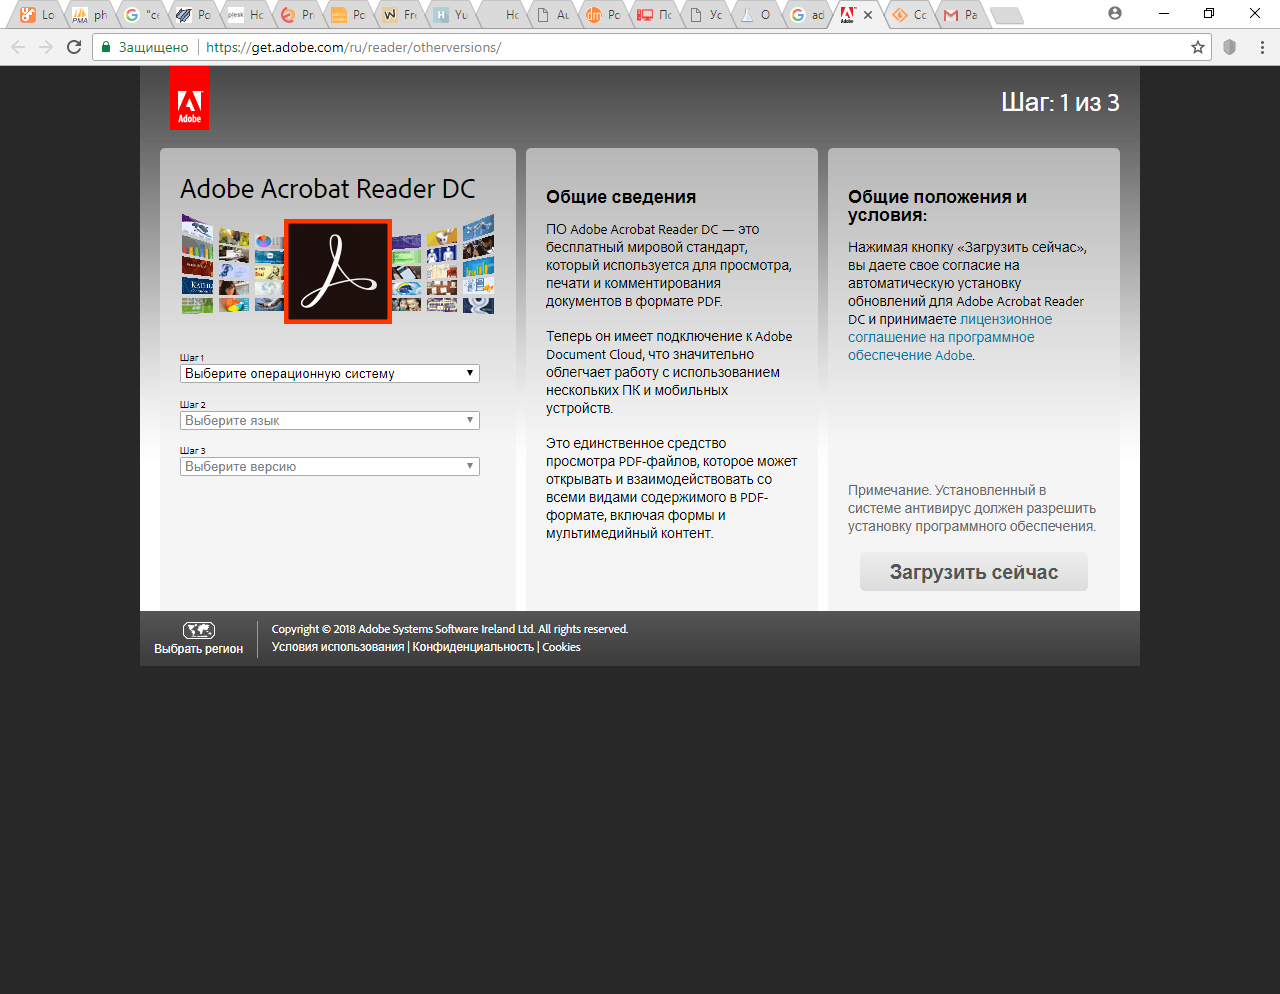The image size is (1280, 994).
Task: Click the Примечание antivirus note text
Action: click(x=972, y=508)
